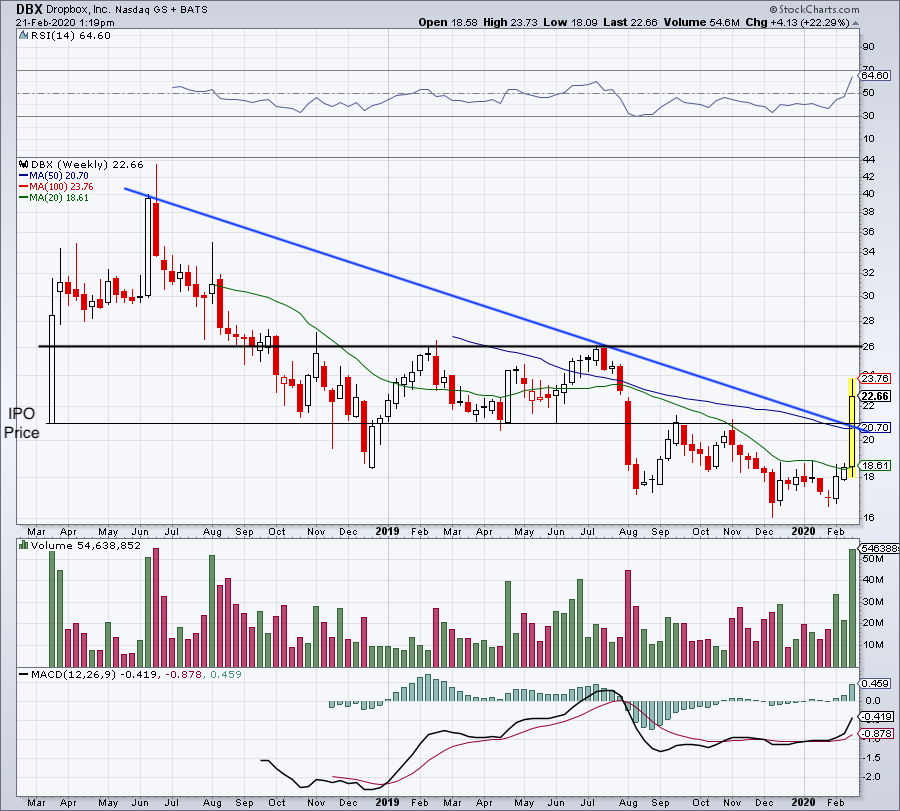Screen dimensions: 900x811
Task: Click the tallest green volume bar for February 2020
Action: [x=852, y=608]
